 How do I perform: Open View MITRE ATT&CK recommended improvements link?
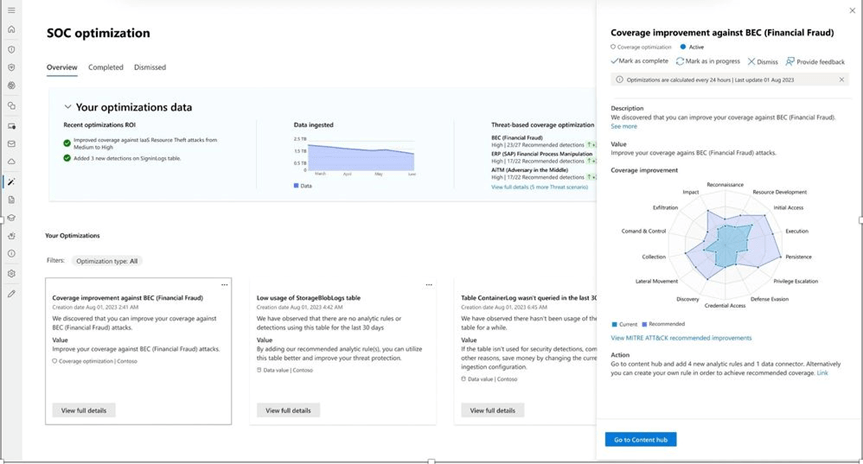680,338
